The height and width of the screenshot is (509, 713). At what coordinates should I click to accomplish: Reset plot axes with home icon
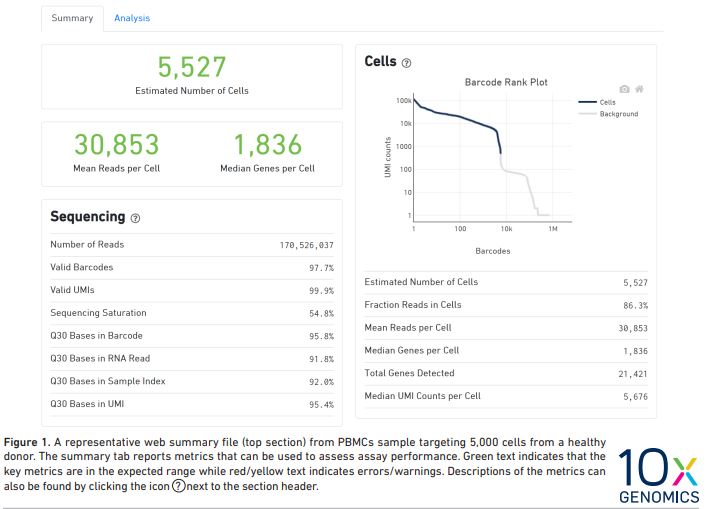point(639,89)
